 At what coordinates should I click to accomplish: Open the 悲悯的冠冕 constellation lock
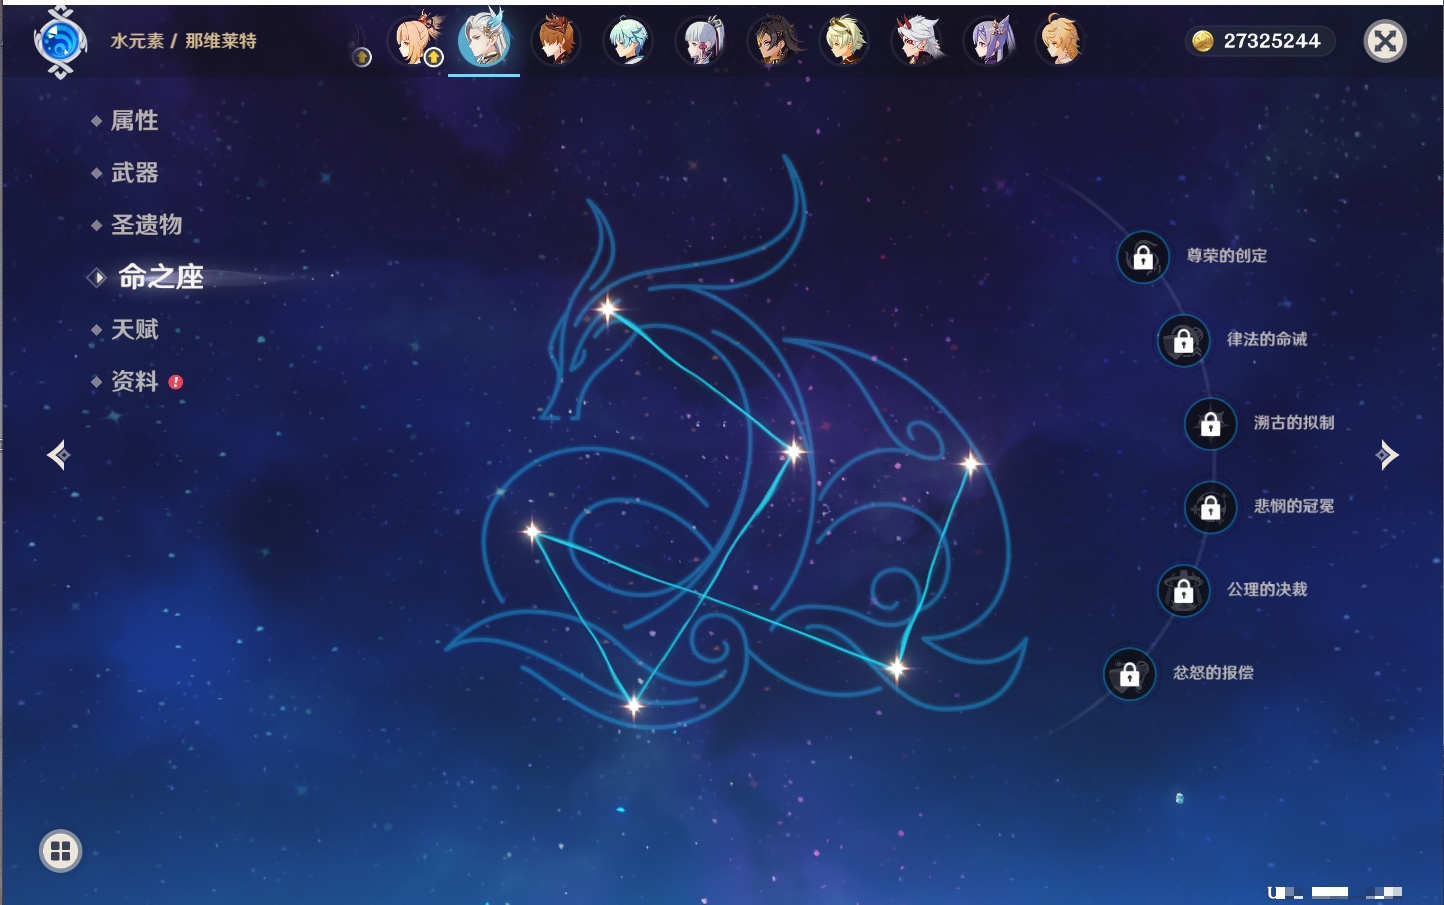pyautogui.click(x=1210, y=507)
